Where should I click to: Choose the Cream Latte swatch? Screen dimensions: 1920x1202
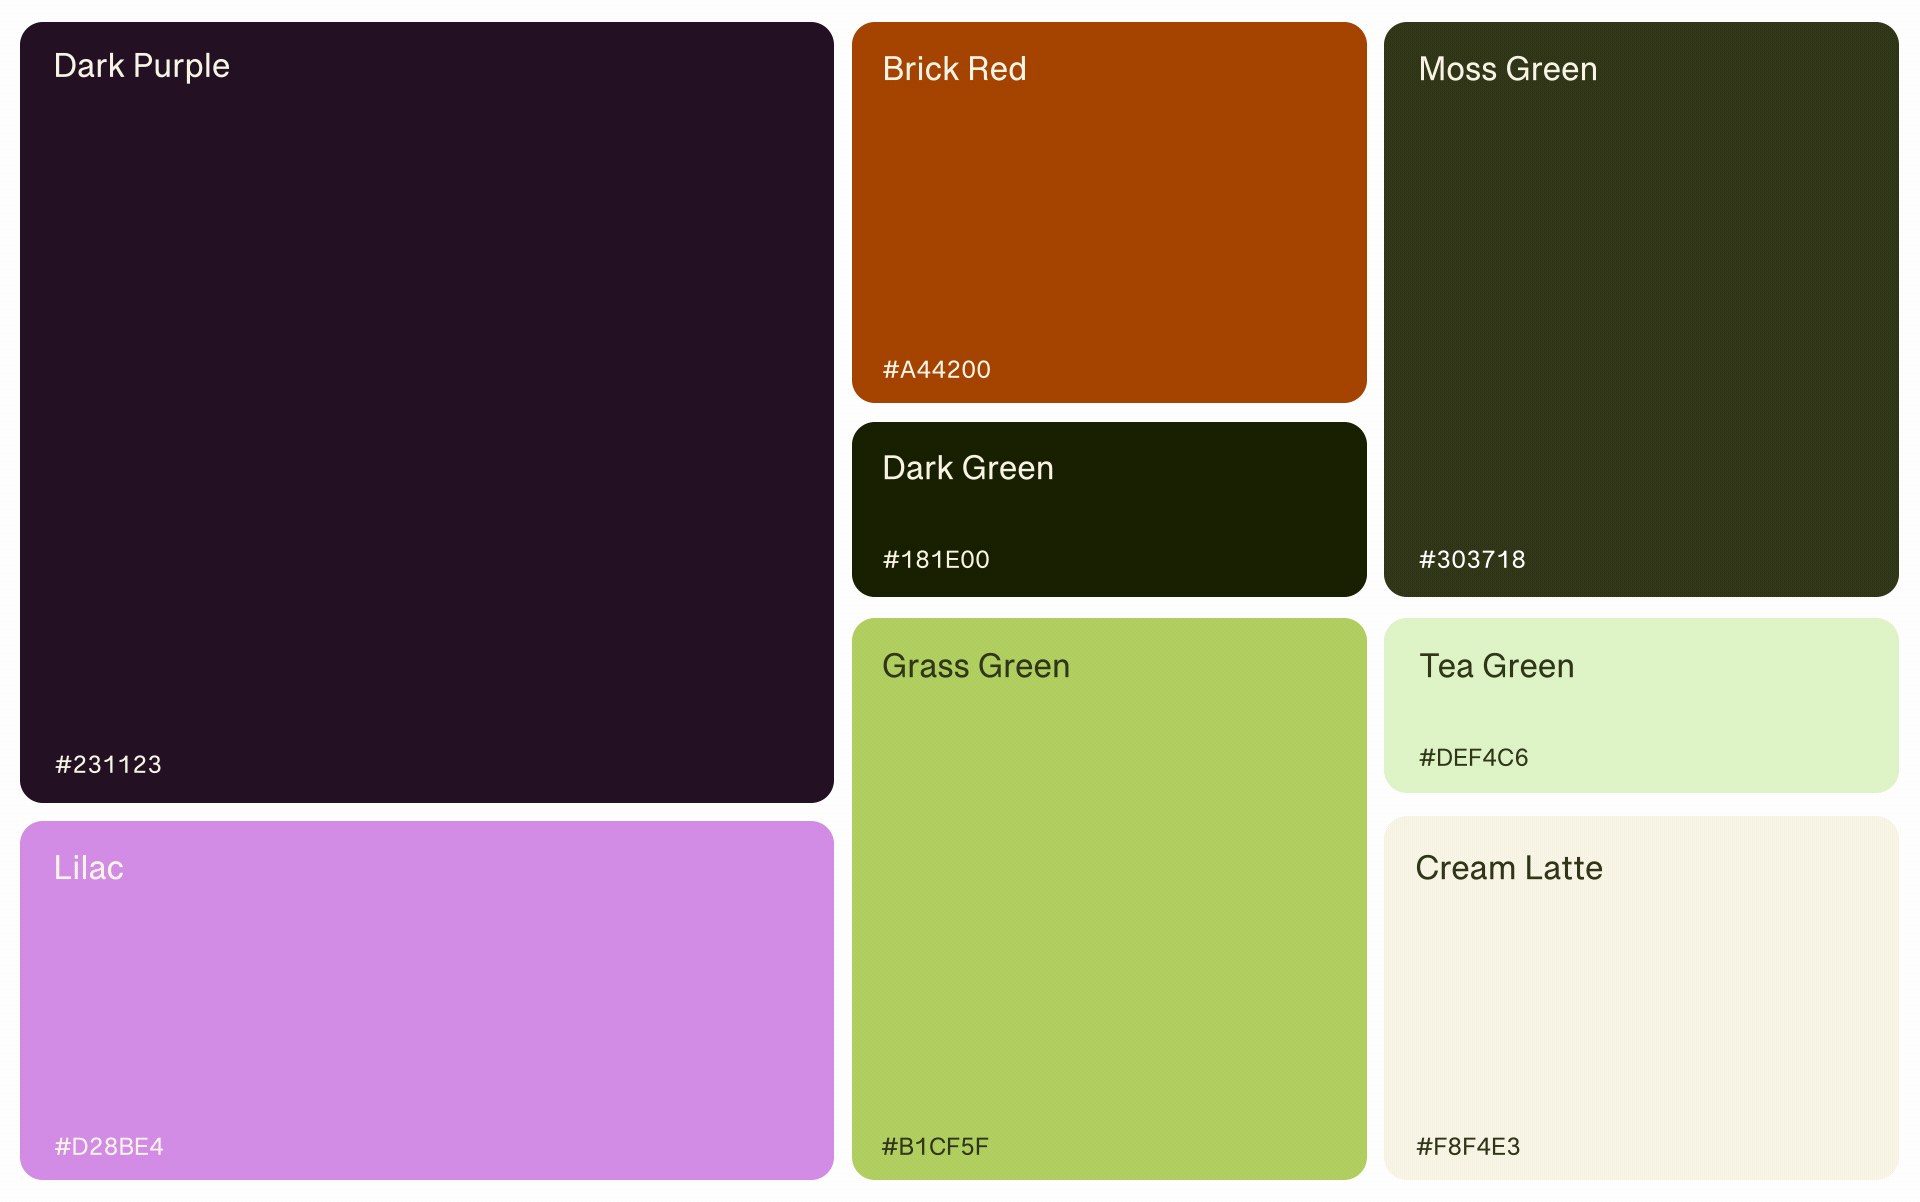[1641, 1000]
